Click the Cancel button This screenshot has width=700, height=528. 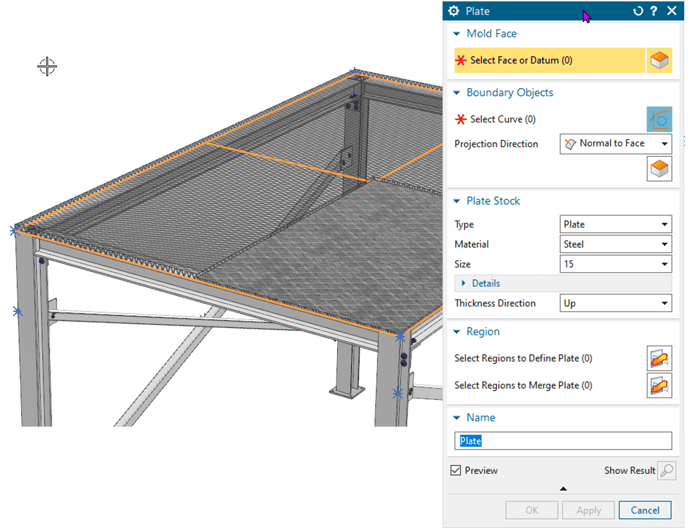[x=645, y=510]
